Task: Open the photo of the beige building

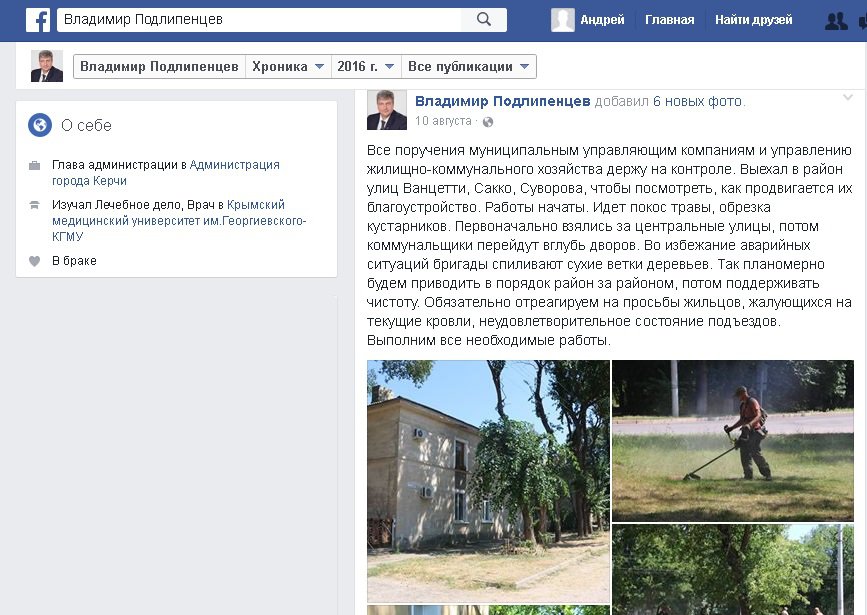Action: (488, 481)
